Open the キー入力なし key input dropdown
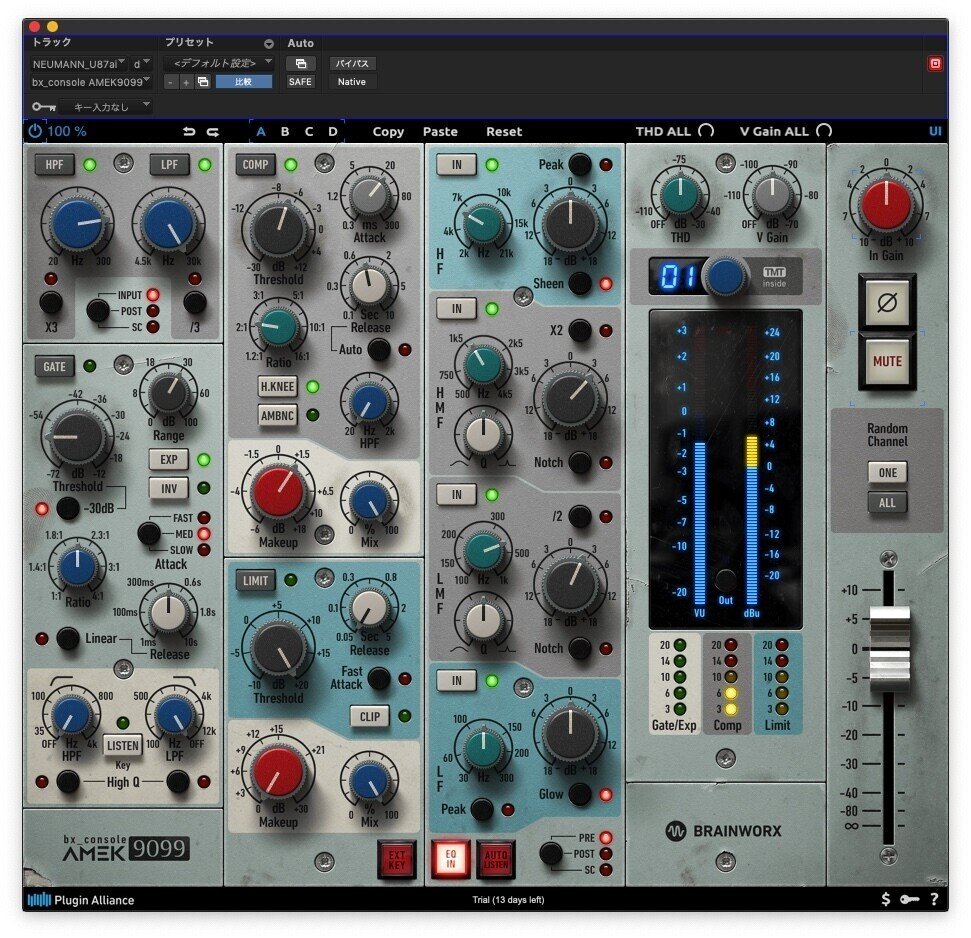 [x=106, y=107]
